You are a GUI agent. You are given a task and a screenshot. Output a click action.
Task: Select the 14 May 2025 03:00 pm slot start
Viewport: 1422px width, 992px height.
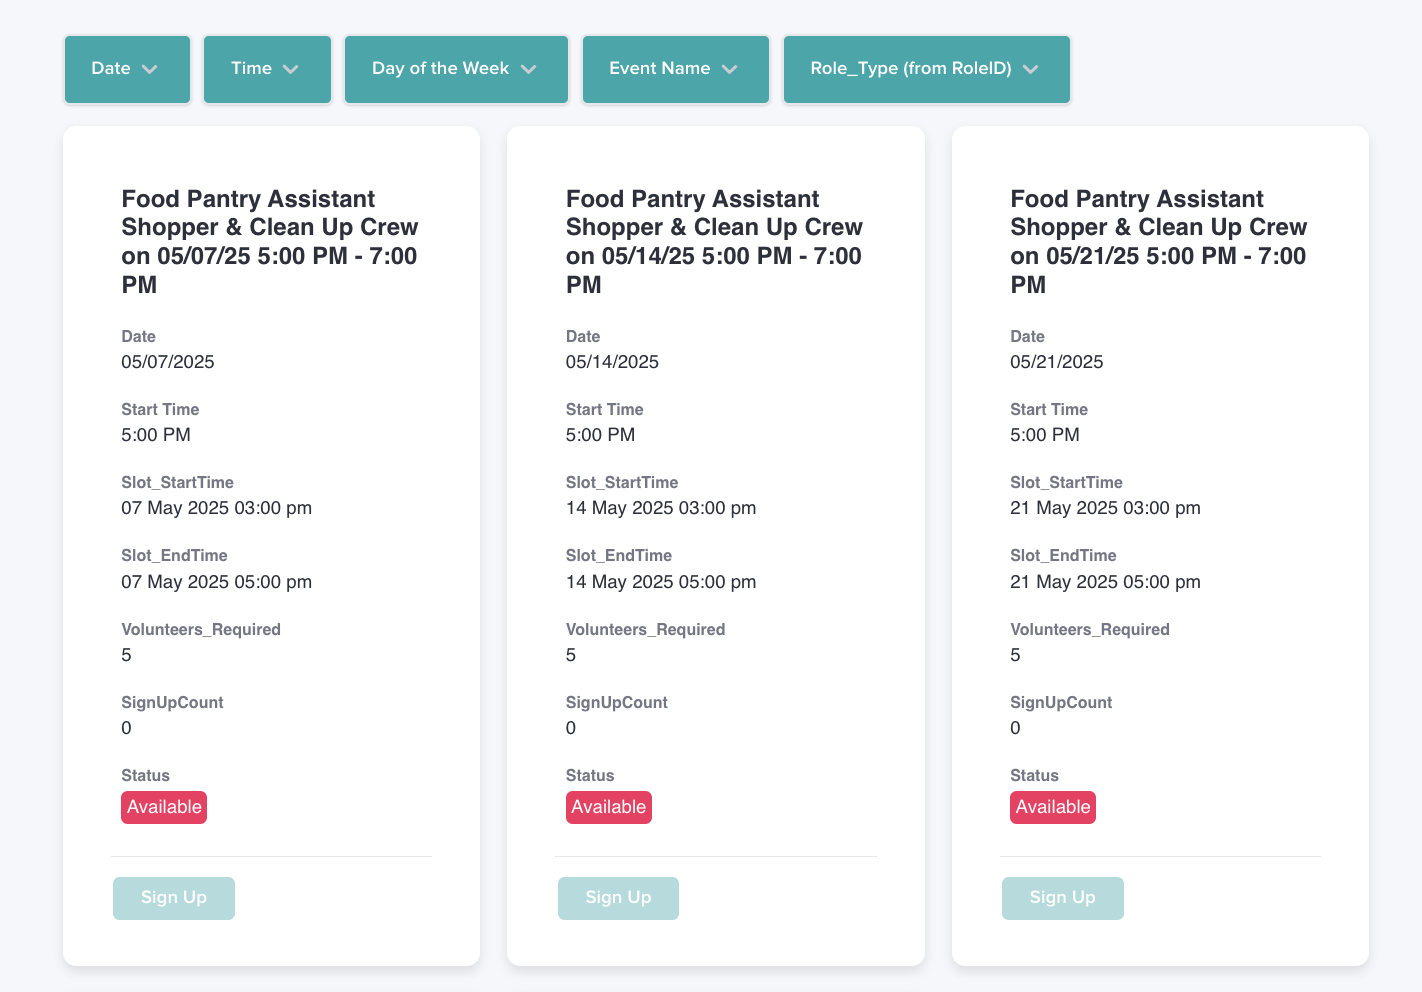[661, 508]
